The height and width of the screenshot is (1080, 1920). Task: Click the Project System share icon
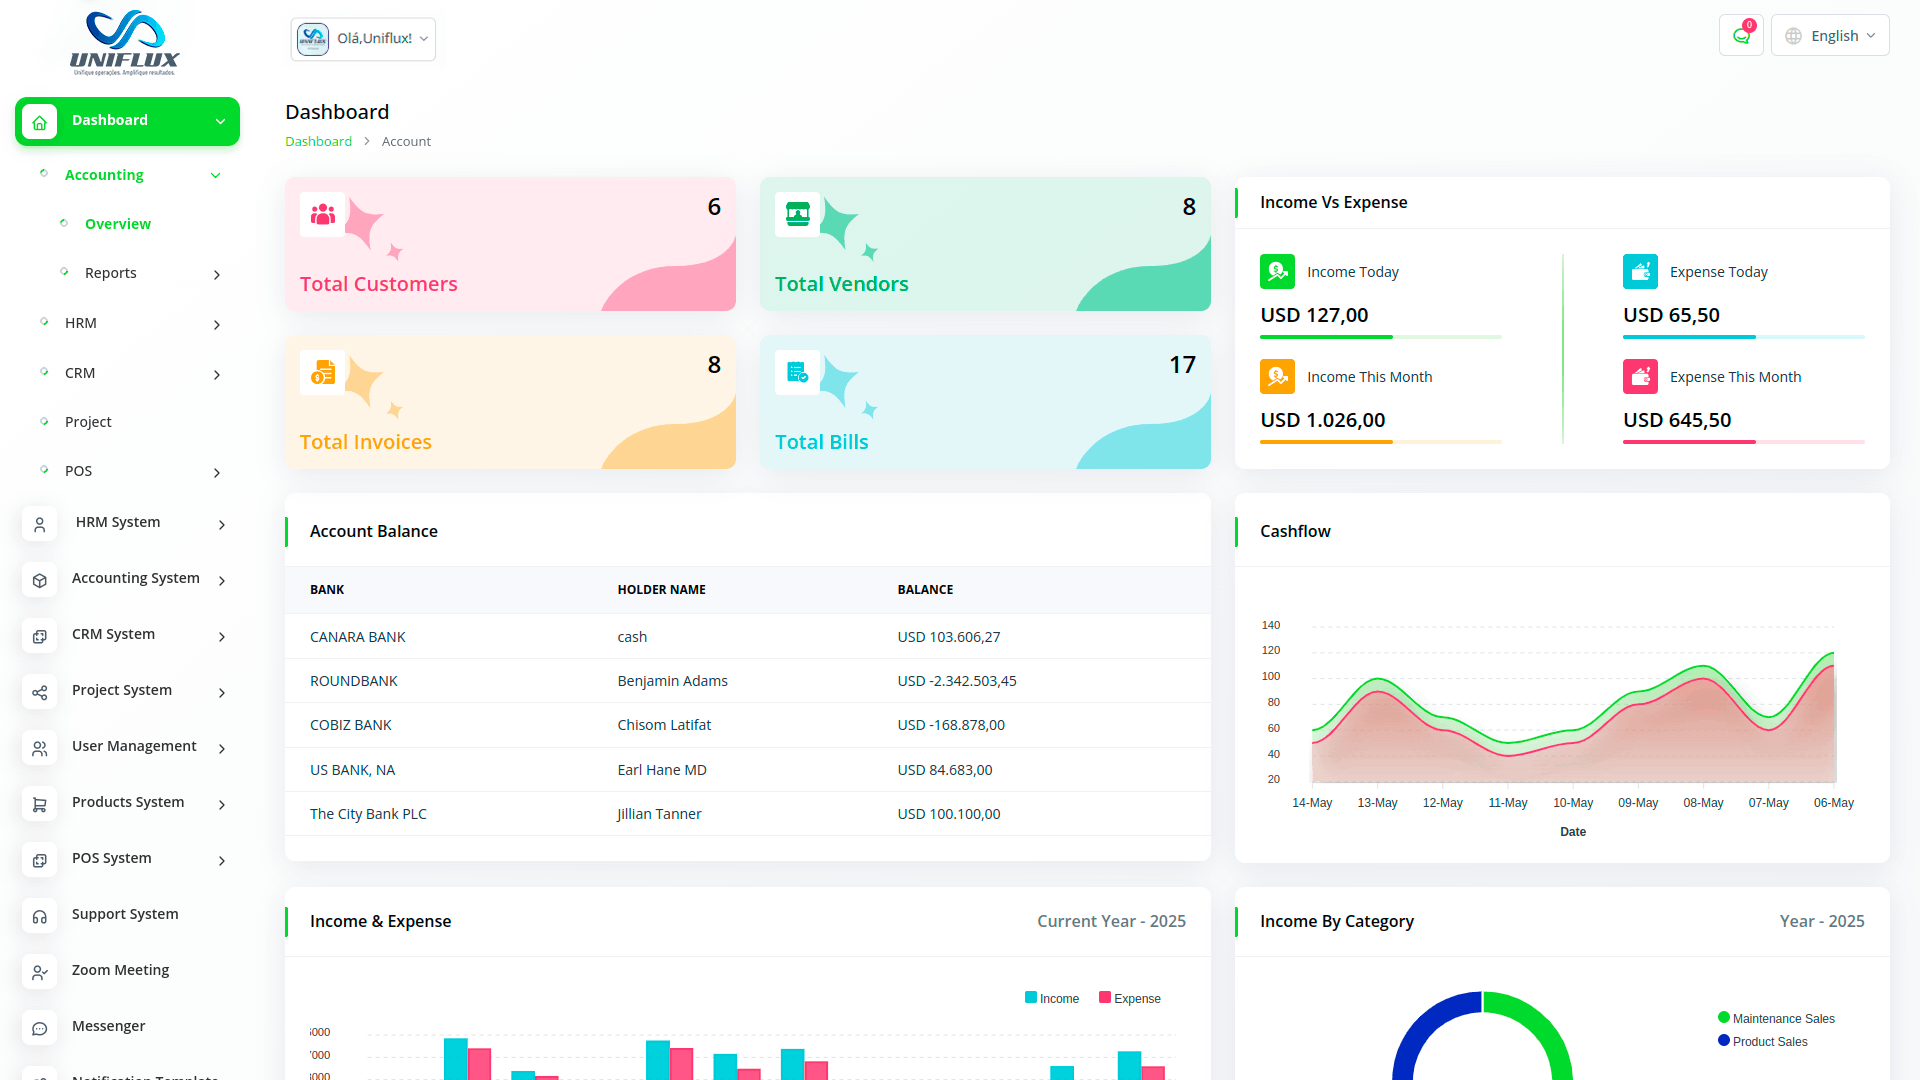(x=40, y=692)
